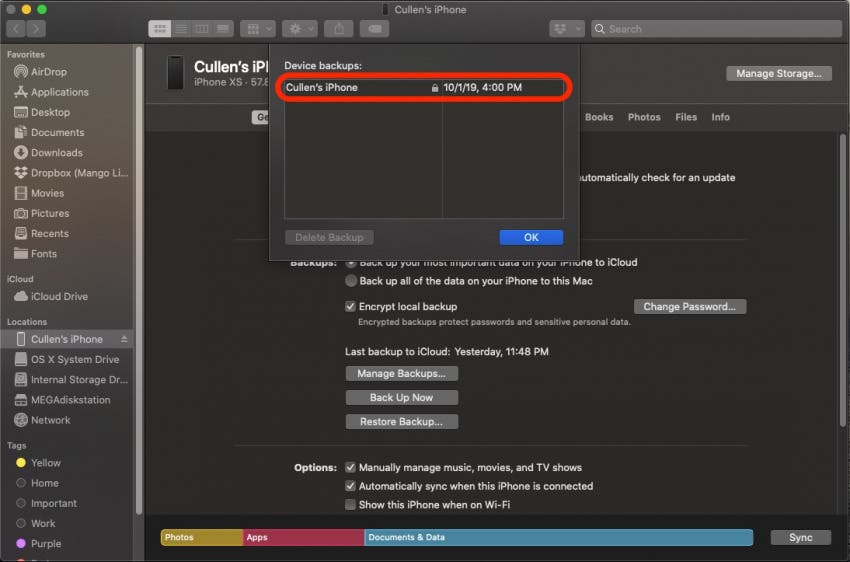Click the main pane vertical scrollbar
This screenshot has width=850, height=562.
[843, 280]
